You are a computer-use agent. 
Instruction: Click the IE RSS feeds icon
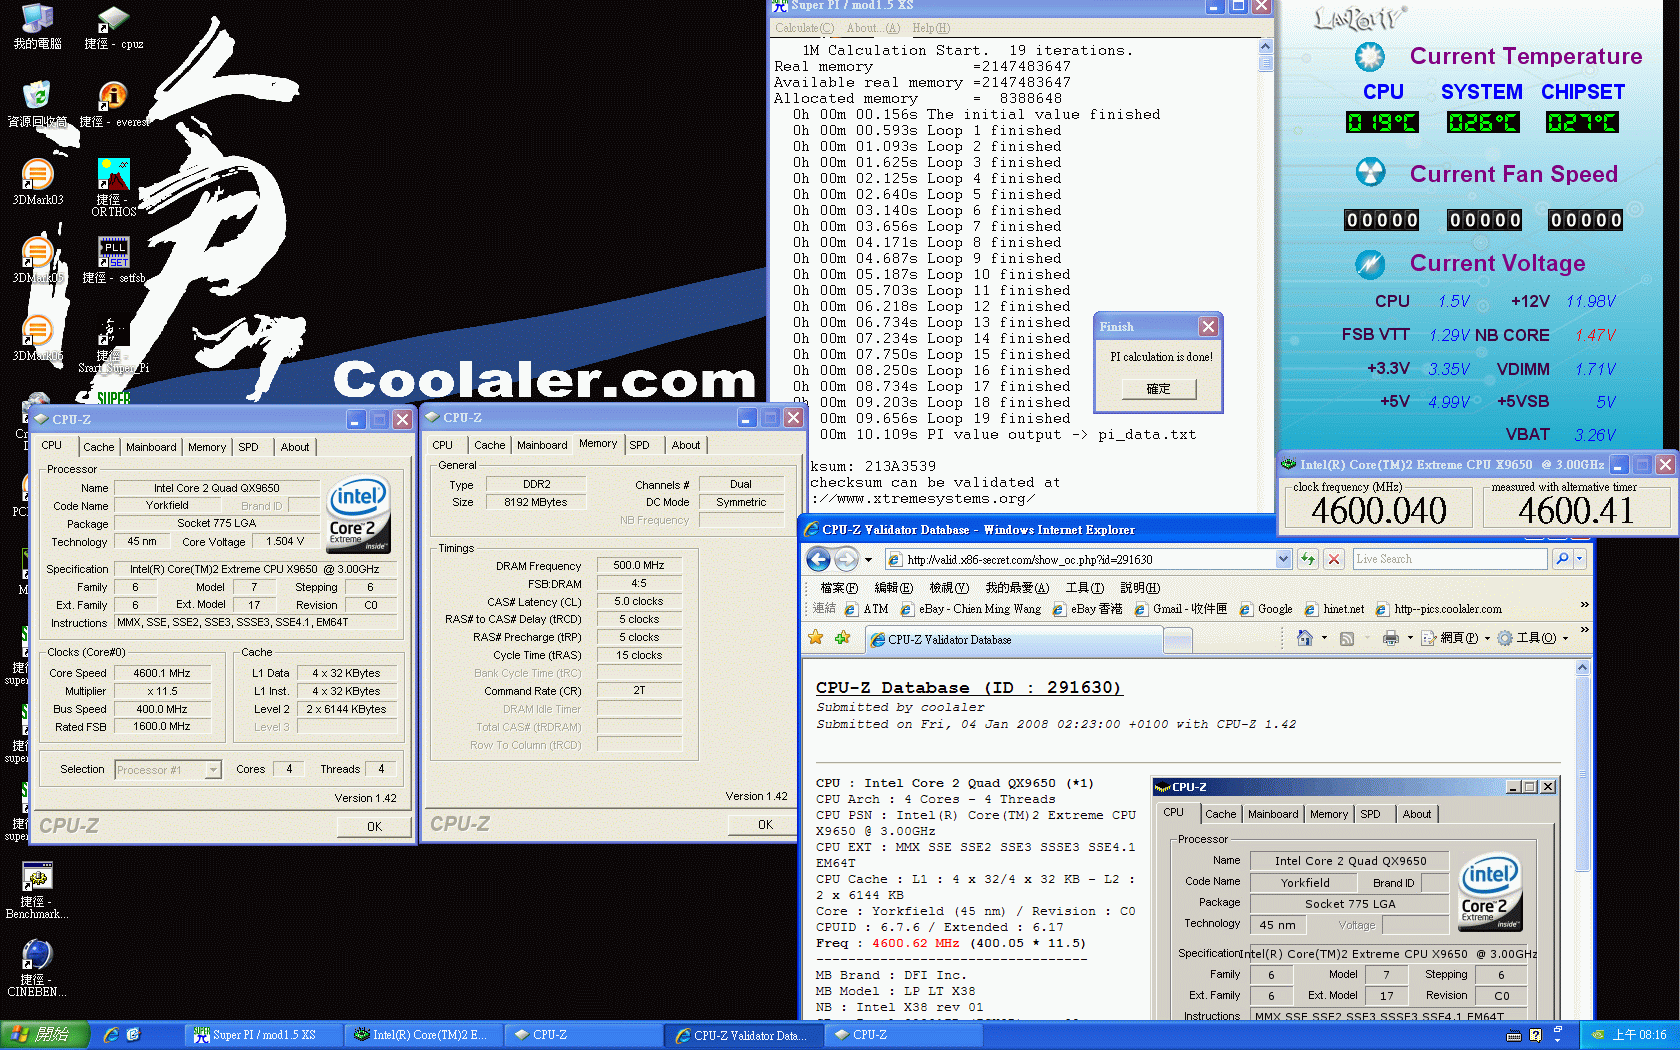[1347, 638]
